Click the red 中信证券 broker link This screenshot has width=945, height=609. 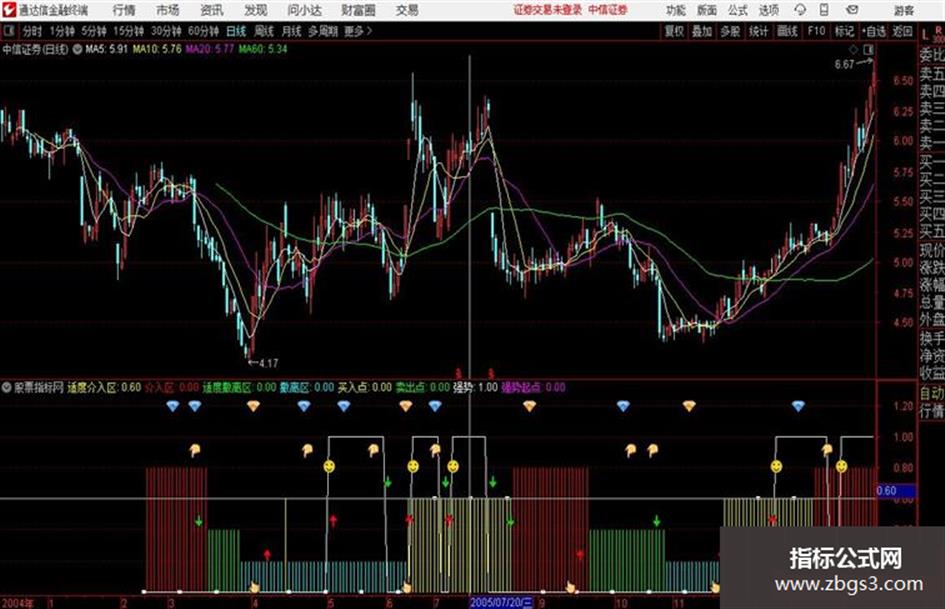[608, 10]
